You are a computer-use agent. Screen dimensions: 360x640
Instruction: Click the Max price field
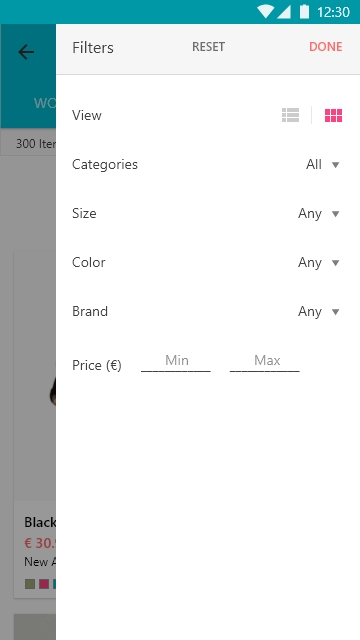tap(265, 362)
